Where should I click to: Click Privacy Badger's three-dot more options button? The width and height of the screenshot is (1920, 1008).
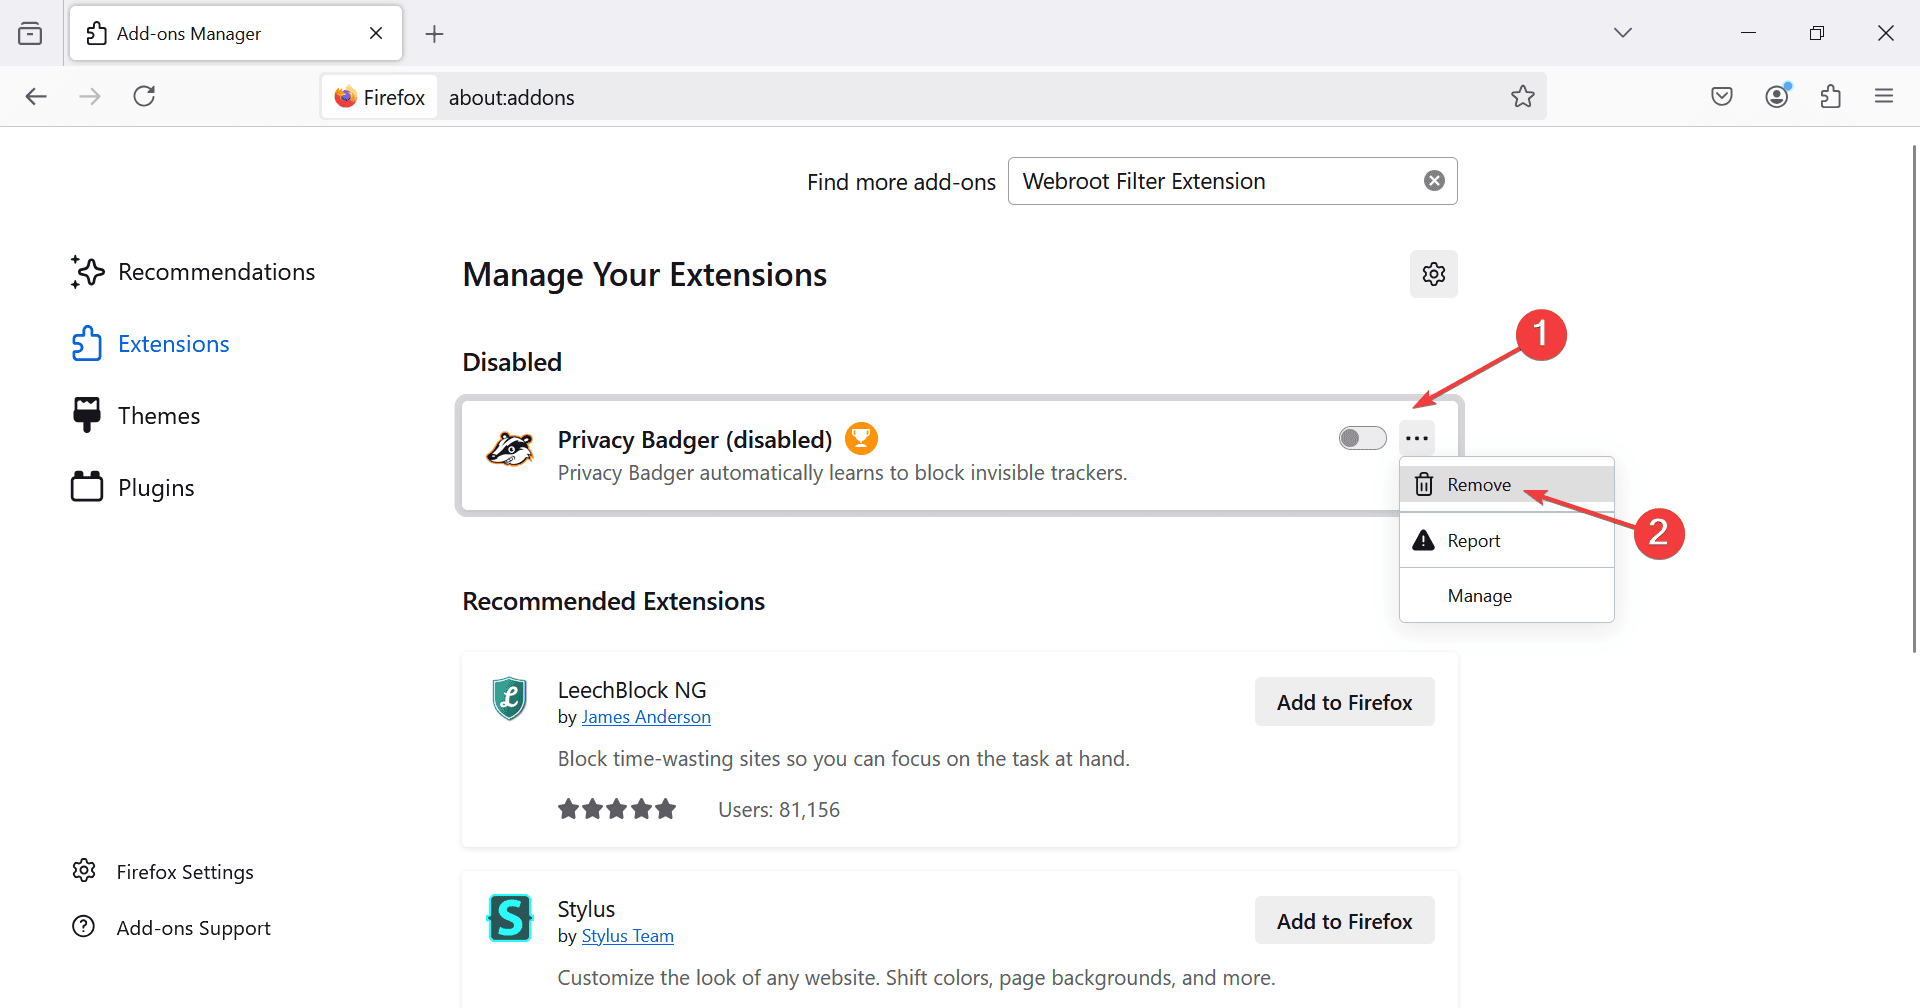(x=1417, y=438)
